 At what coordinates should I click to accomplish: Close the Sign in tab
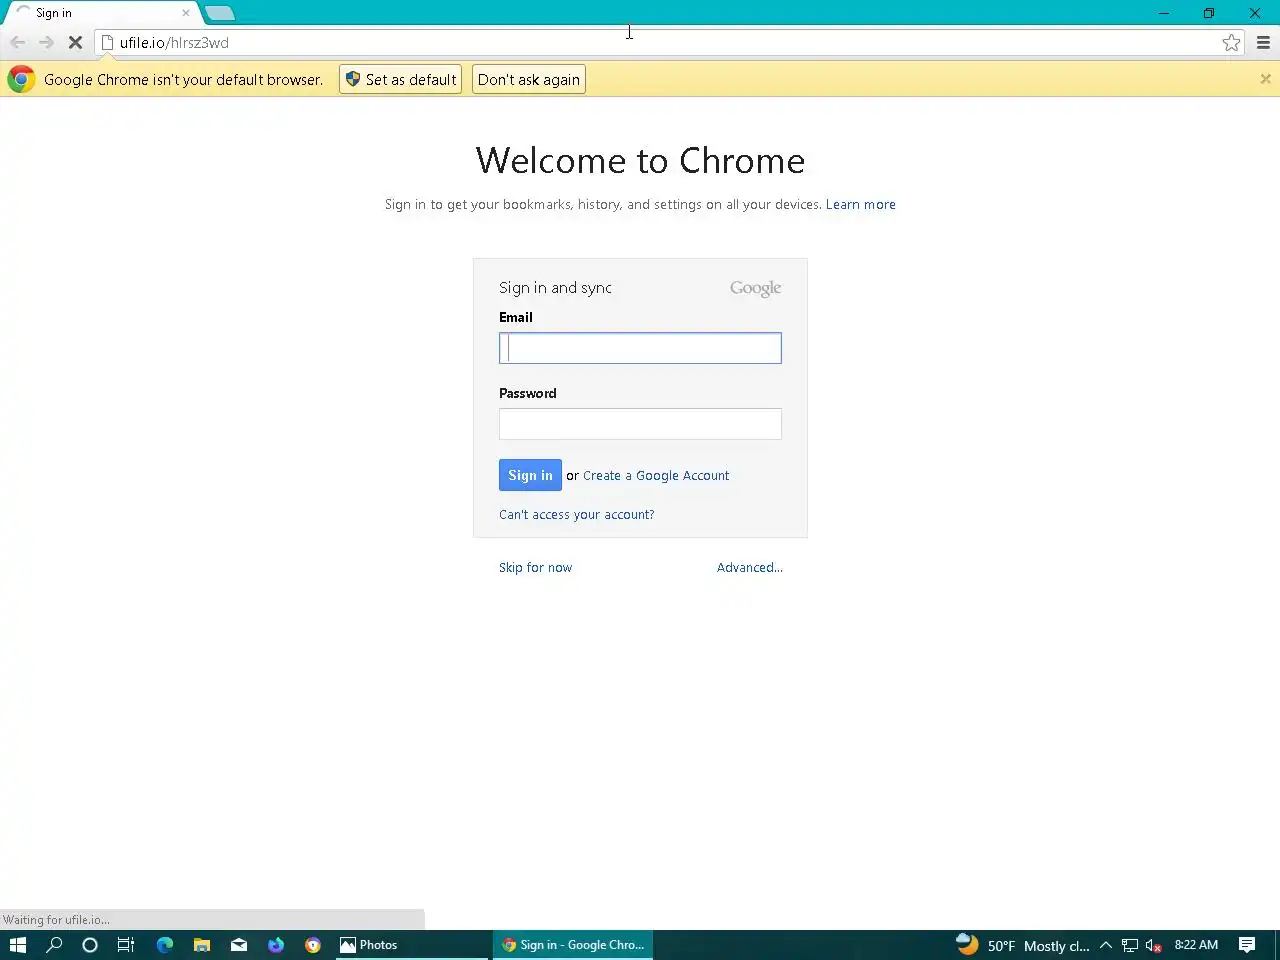[185, 13]
